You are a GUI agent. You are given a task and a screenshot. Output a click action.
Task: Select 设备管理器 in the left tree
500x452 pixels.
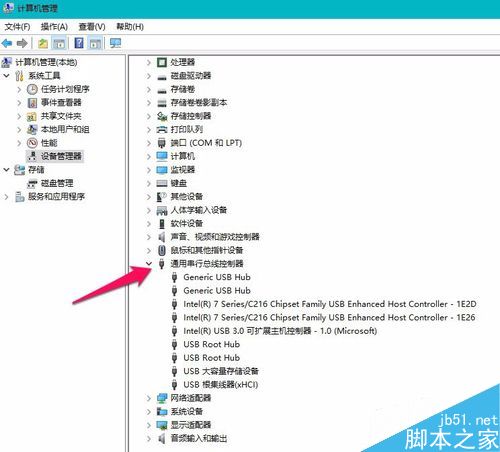(61, 156)
